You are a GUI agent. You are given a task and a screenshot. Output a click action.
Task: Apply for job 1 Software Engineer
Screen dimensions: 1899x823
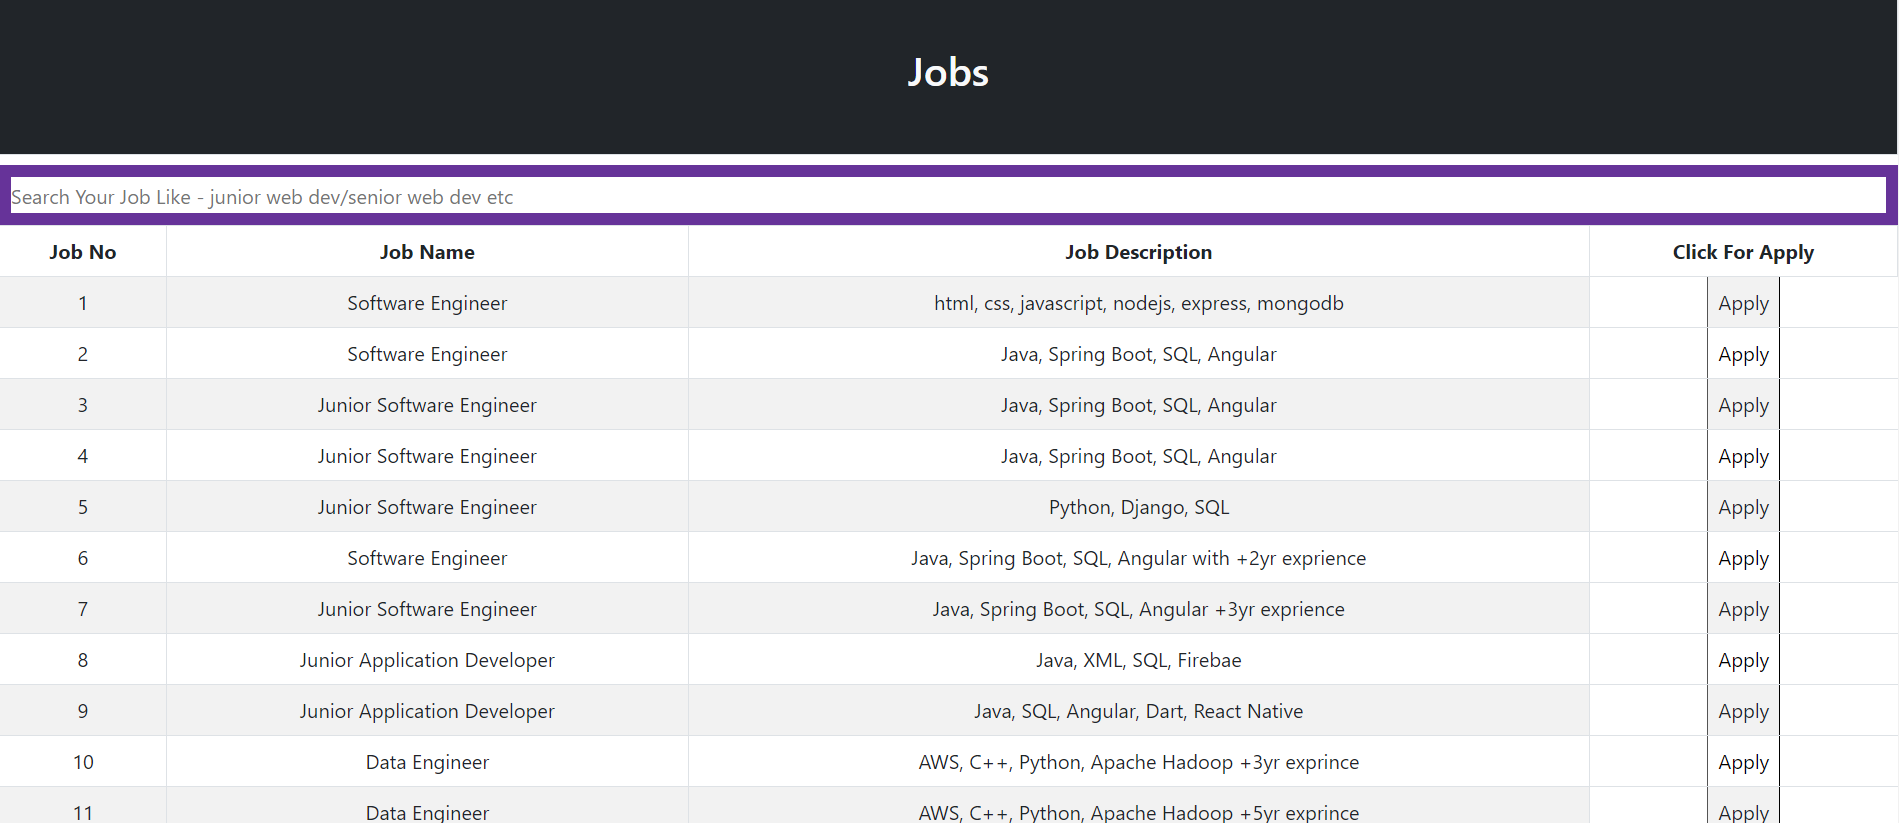pos(1743,303)
